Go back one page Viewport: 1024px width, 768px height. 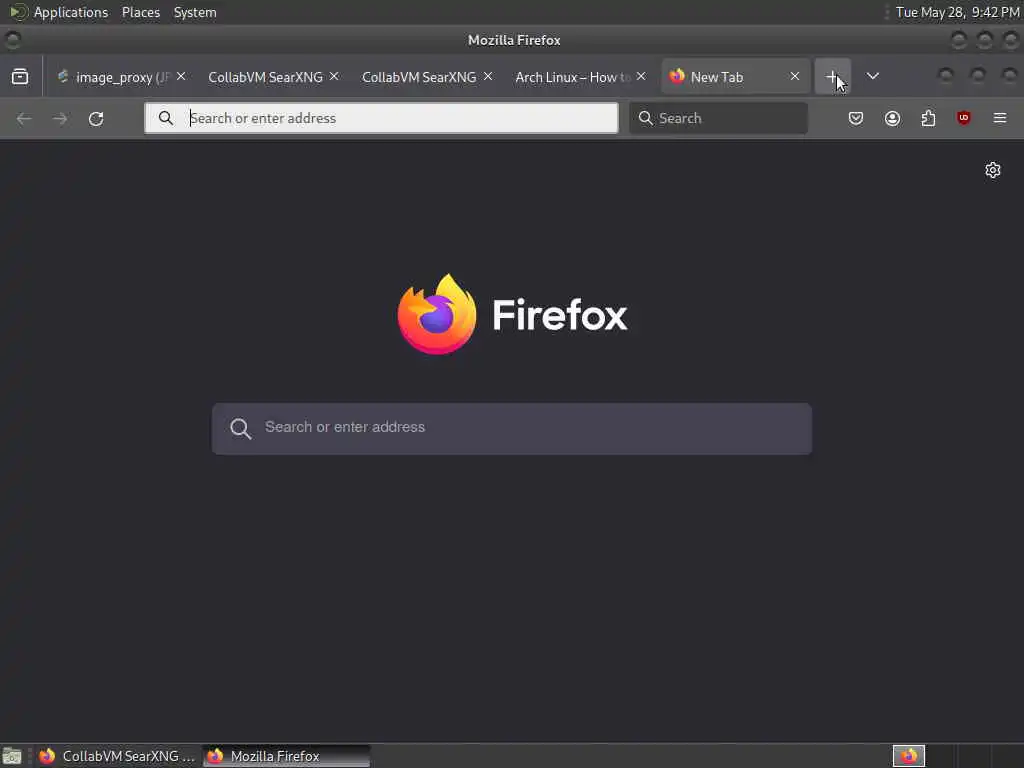24,118
